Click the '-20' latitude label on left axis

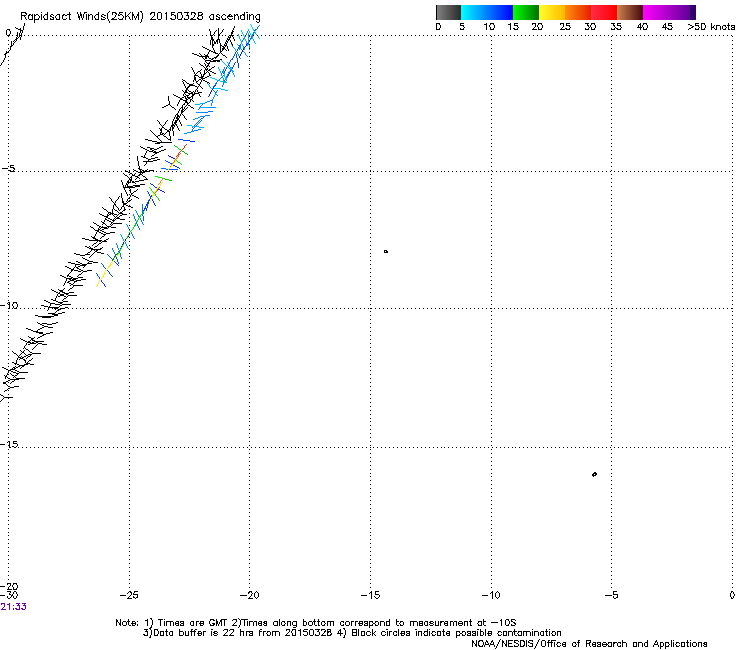click(x=9, y=586)
